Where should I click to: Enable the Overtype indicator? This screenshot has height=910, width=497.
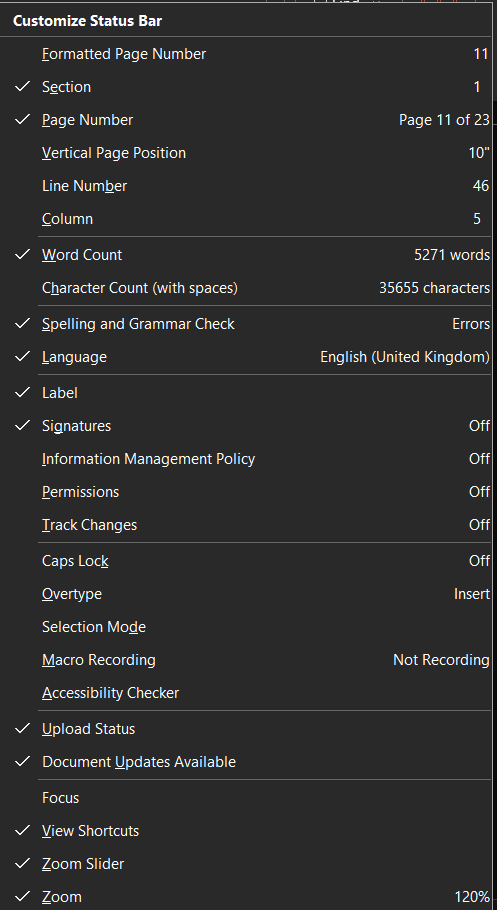coord(246,594)
